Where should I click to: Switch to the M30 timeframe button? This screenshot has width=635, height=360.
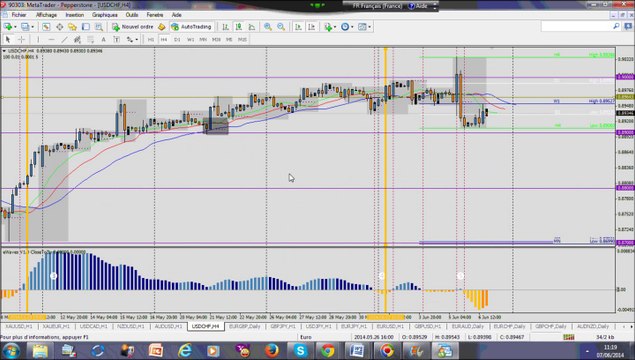216,39
